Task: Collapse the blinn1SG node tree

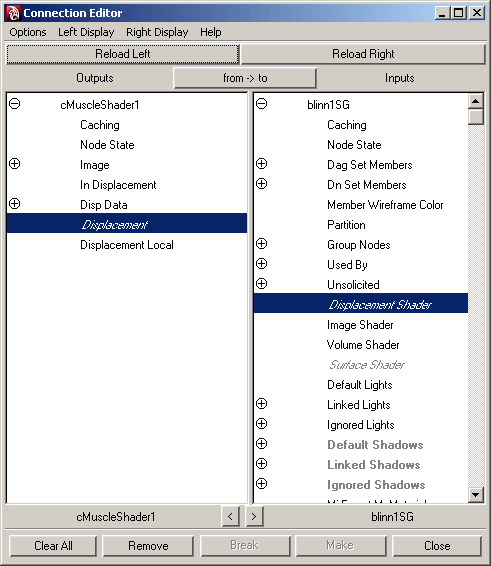Action: (x=262, y=104)
